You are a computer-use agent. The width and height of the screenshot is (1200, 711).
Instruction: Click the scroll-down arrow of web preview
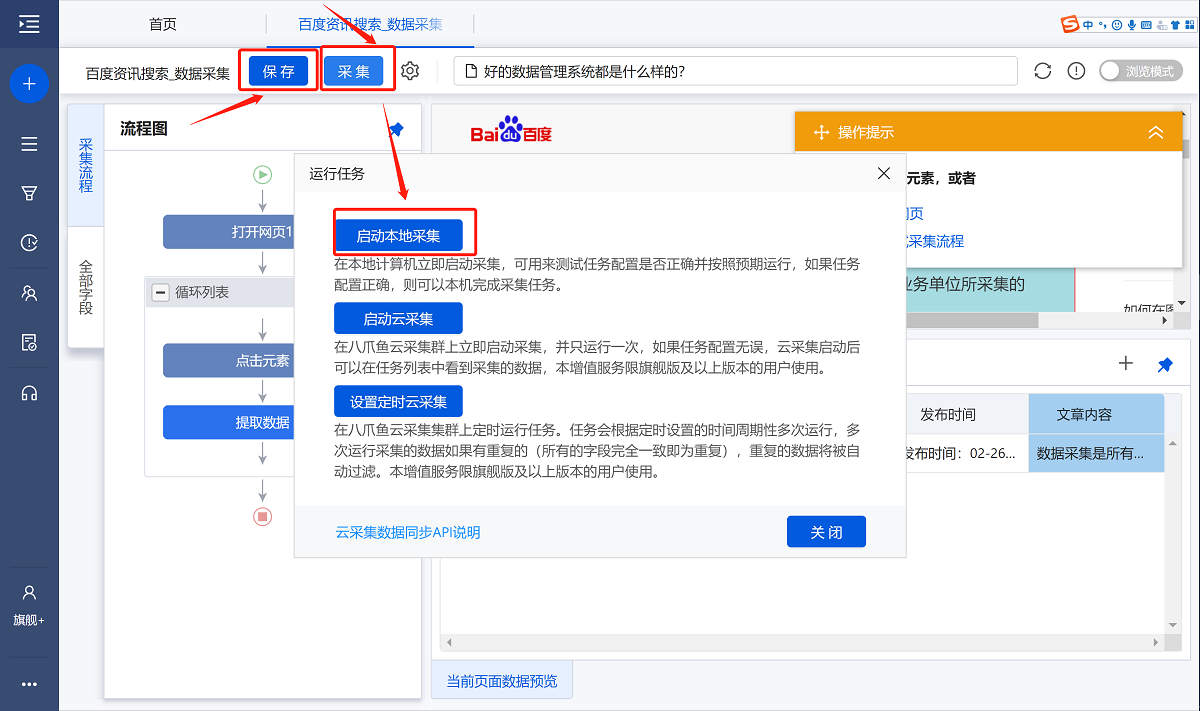(x=1183, y=303)
